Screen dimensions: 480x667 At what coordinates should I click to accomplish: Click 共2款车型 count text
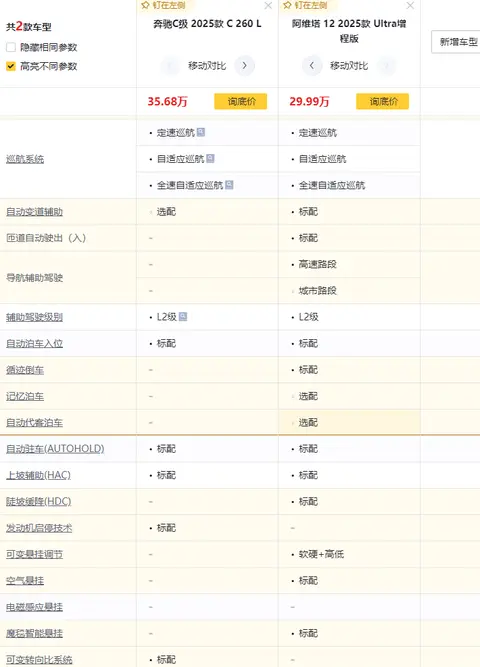[x=29, y=27]
